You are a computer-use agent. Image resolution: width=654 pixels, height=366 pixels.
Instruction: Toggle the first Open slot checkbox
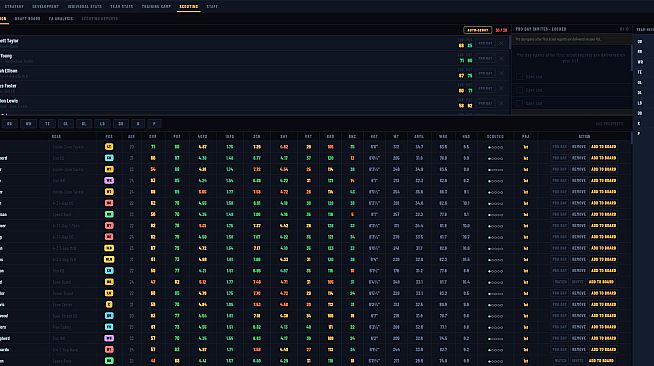(520, 77)
